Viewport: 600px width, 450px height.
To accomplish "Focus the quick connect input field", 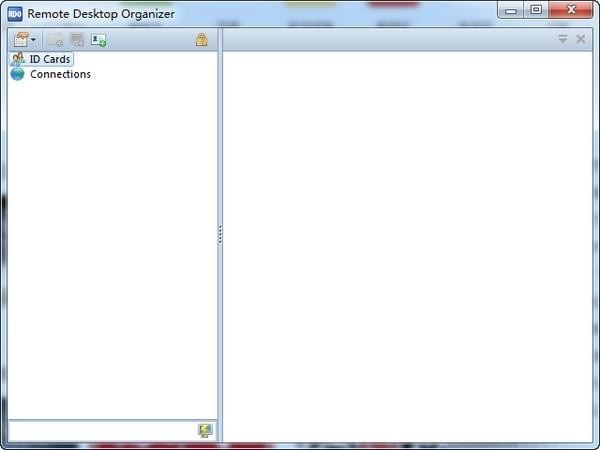I will point(103,431).
